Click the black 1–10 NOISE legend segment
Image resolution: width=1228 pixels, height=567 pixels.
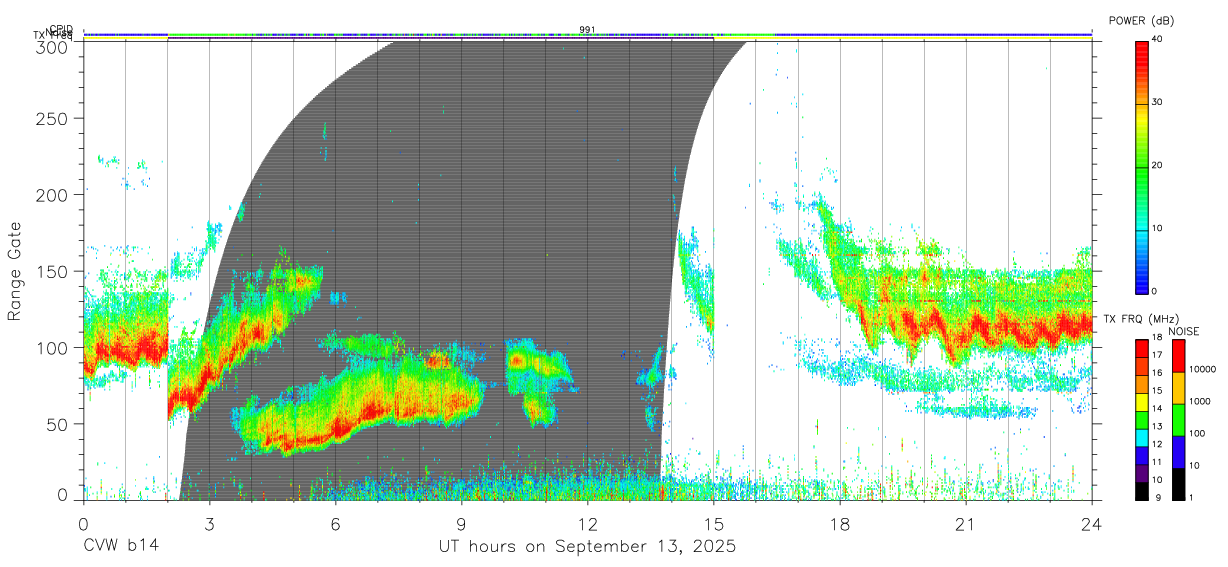(1178, 484)
